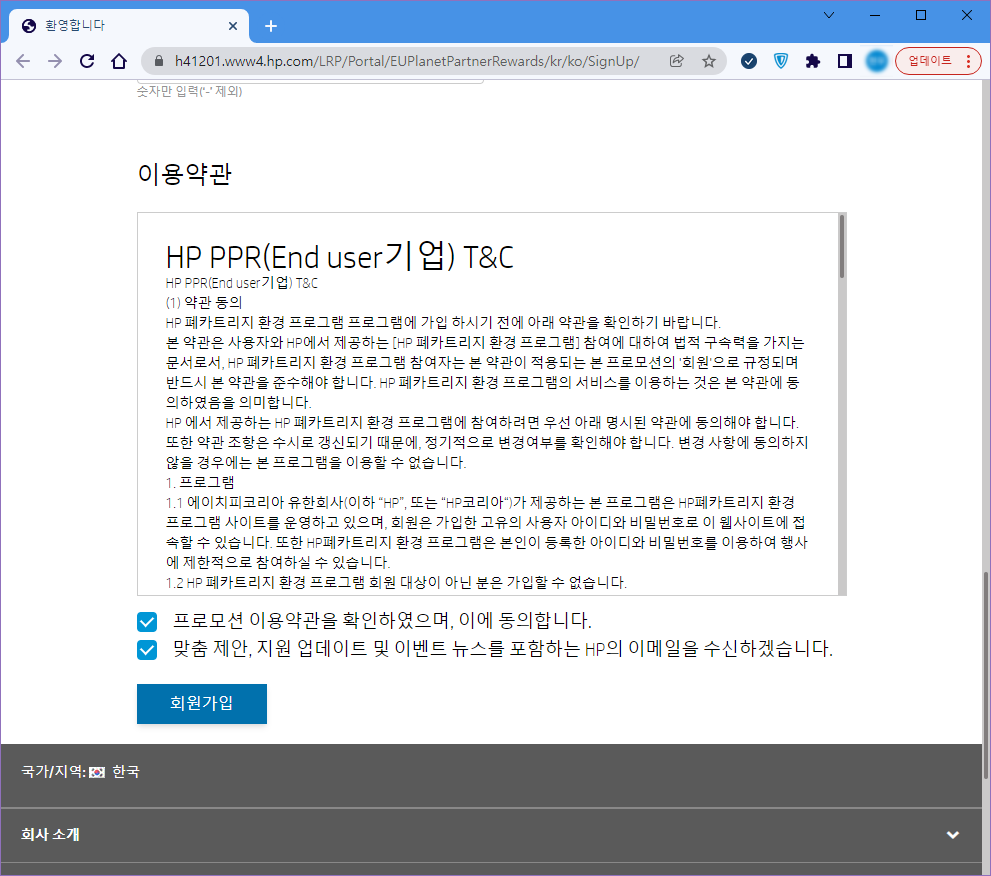Click the '(1) 약관 동의' line
This screenshot has width=991, height=876.
click(204, 302)
